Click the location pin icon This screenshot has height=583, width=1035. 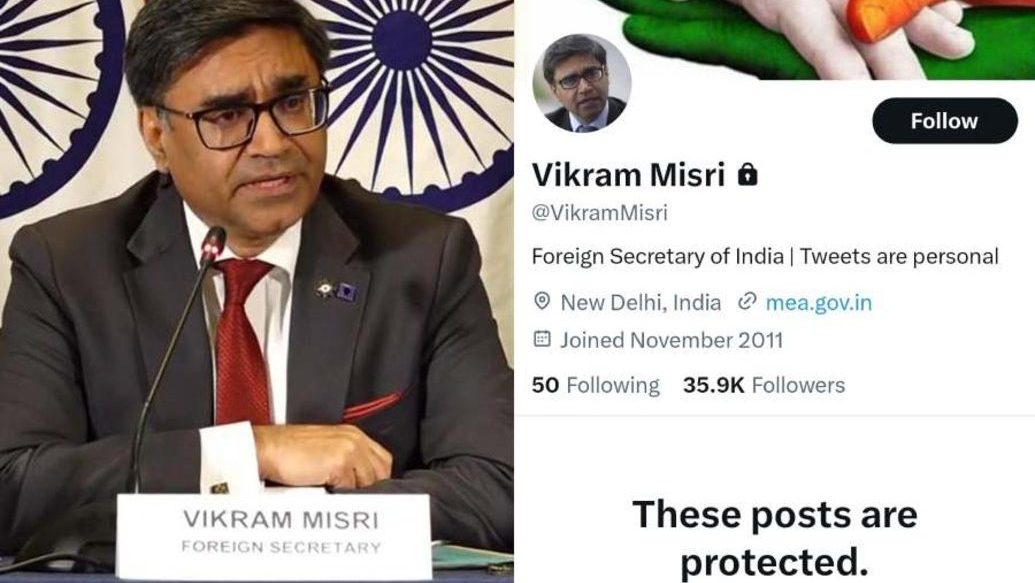coord(542,302)
